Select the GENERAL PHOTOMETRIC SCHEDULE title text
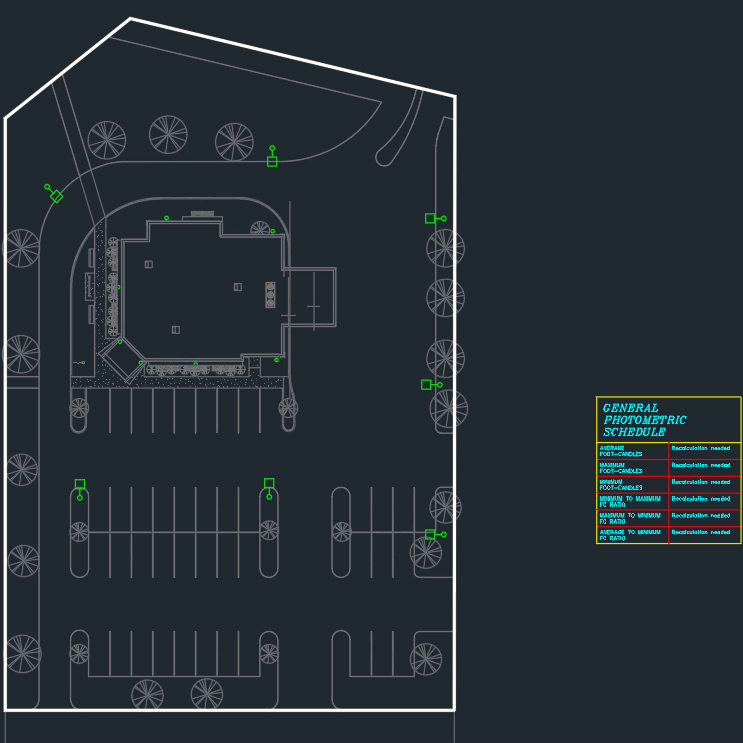The image size is (743, 743). click(x=644, y=420)
